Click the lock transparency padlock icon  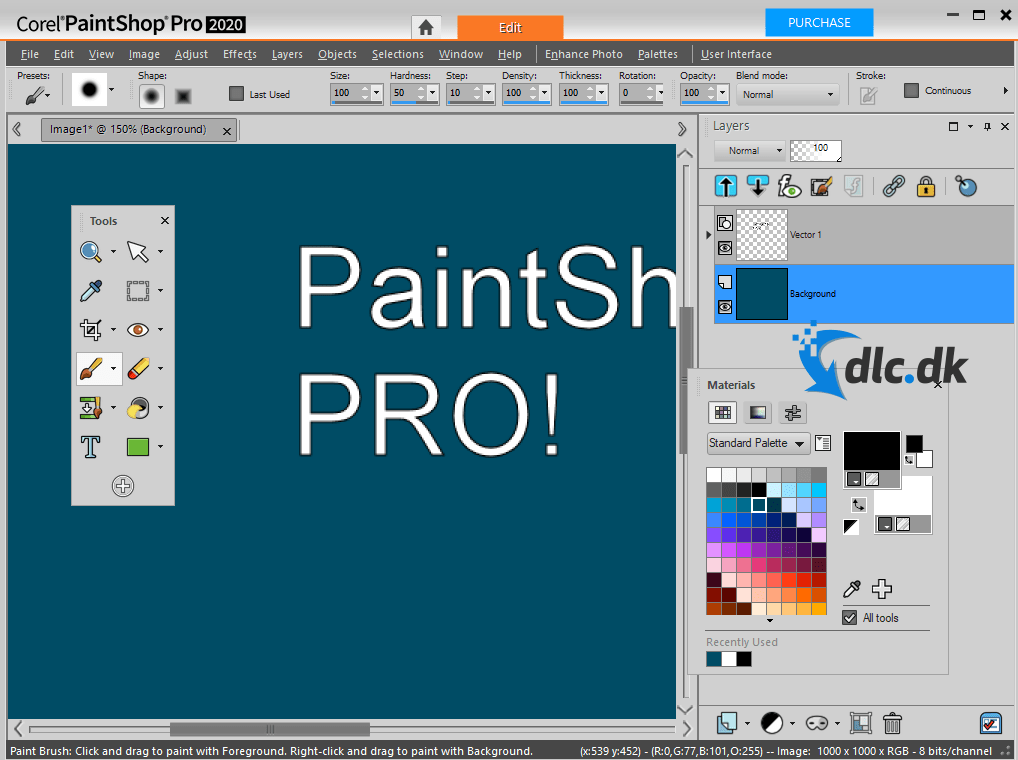[x=926, y=186]
